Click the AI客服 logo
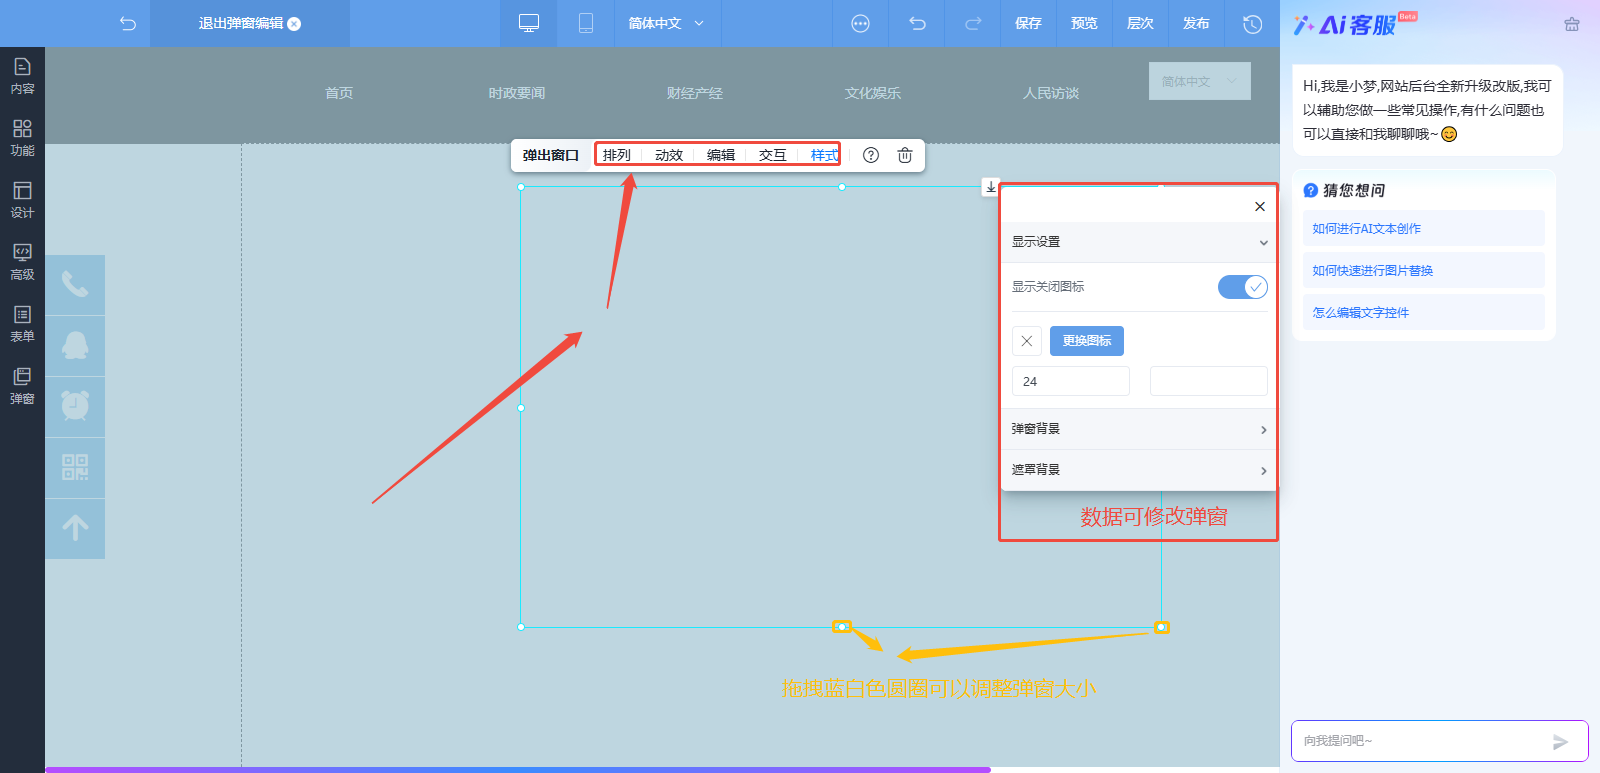The width and height of the screenshot is (1600, 773). [1355, 24]
